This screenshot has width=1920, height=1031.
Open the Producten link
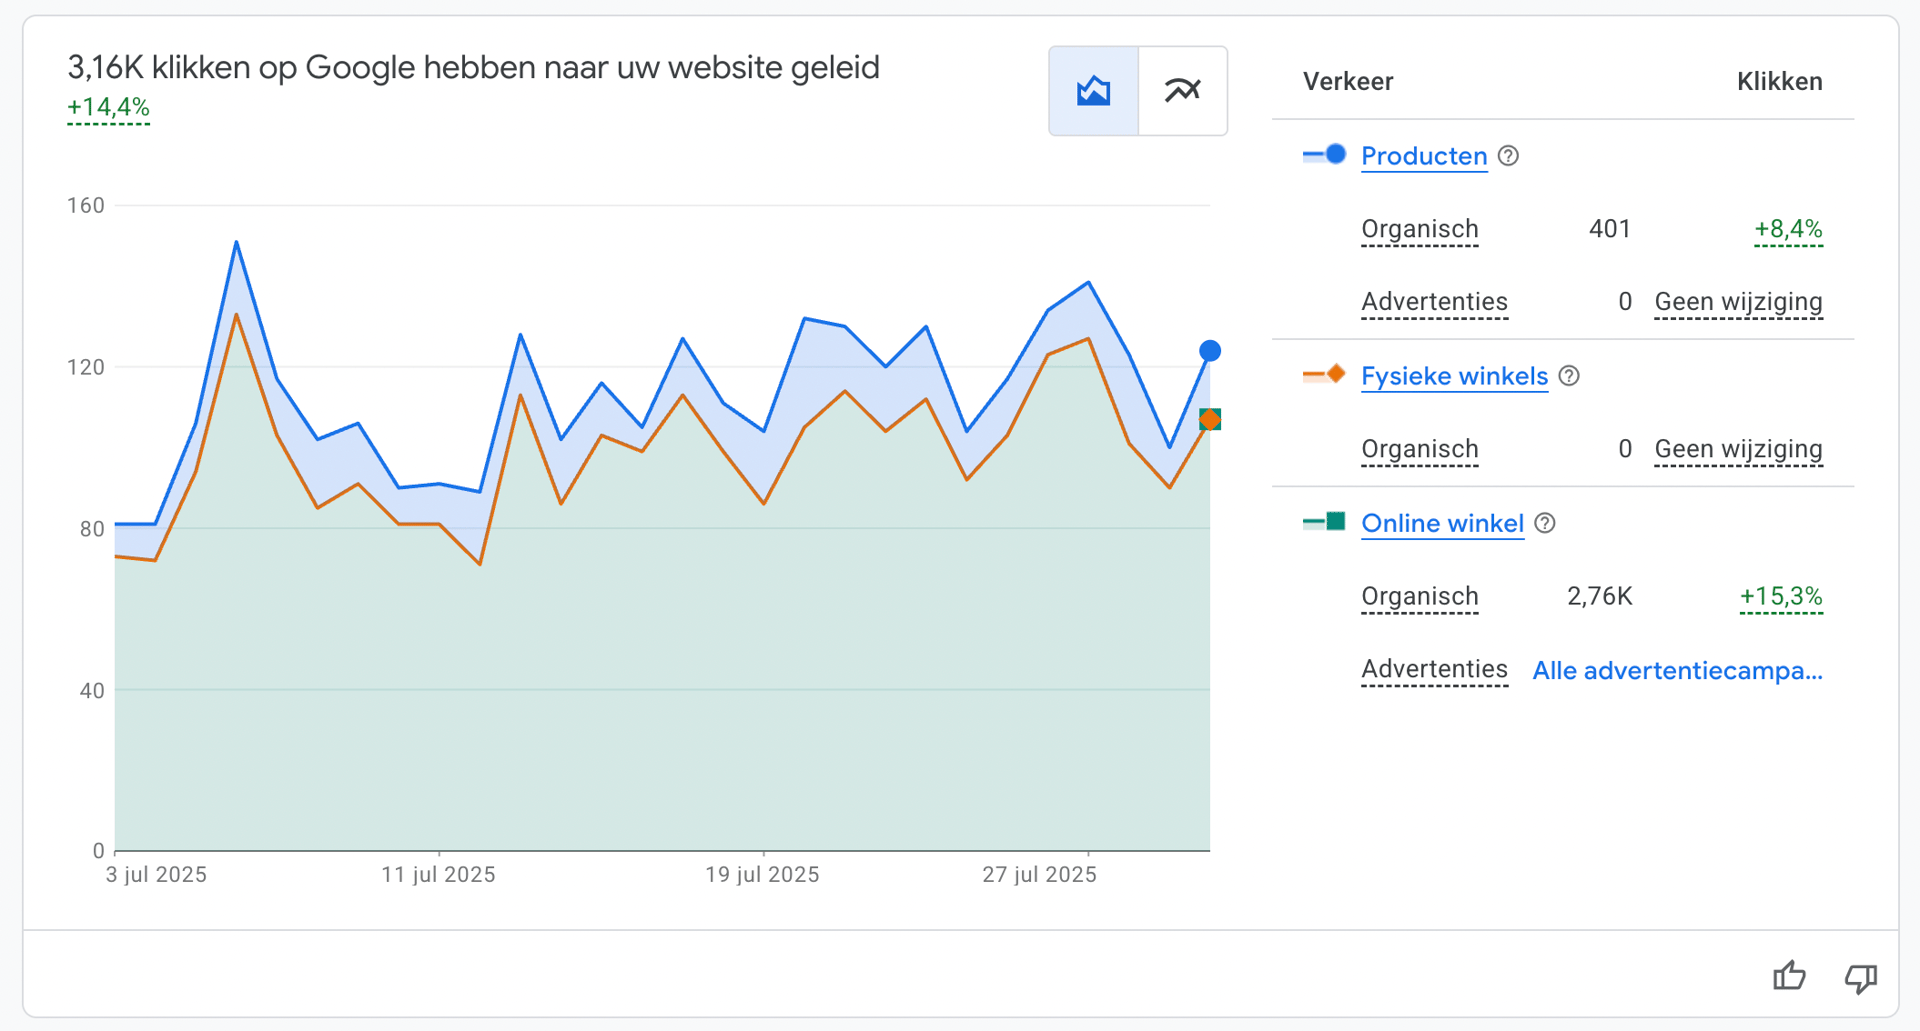point(1424,156)
